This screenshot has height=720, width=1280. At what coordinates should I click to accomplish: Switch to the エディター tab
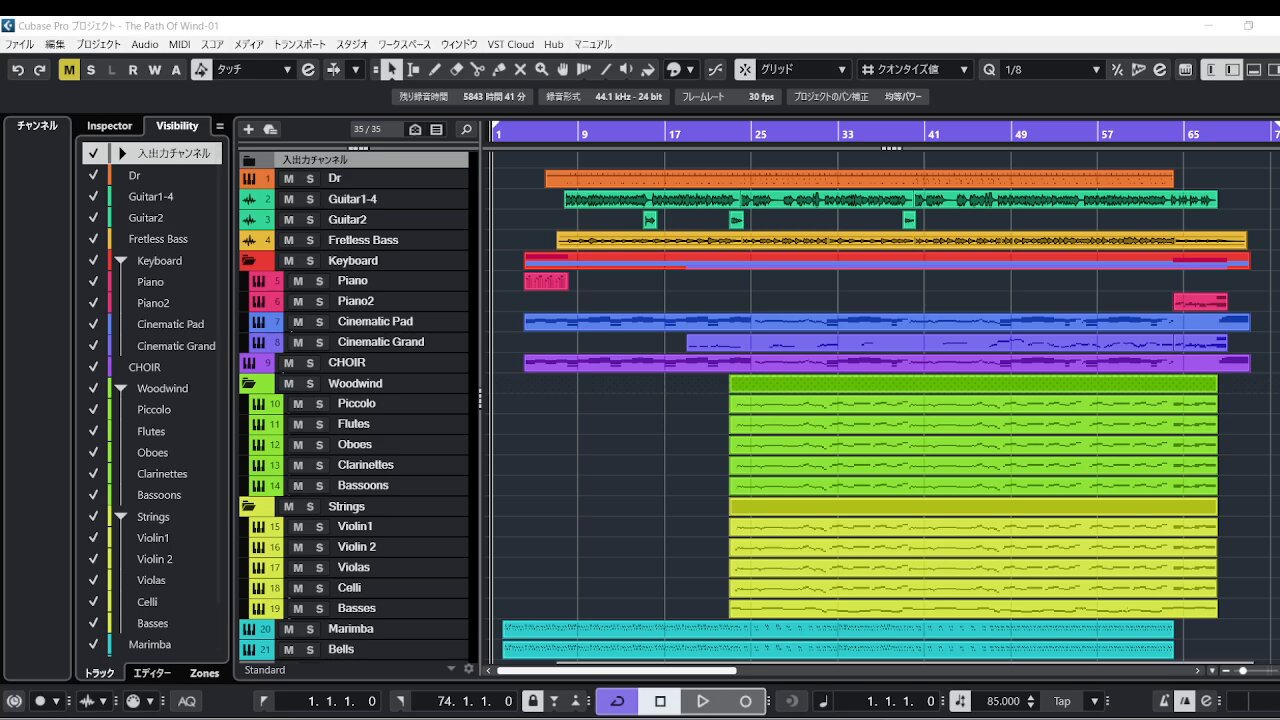point(152,673)
